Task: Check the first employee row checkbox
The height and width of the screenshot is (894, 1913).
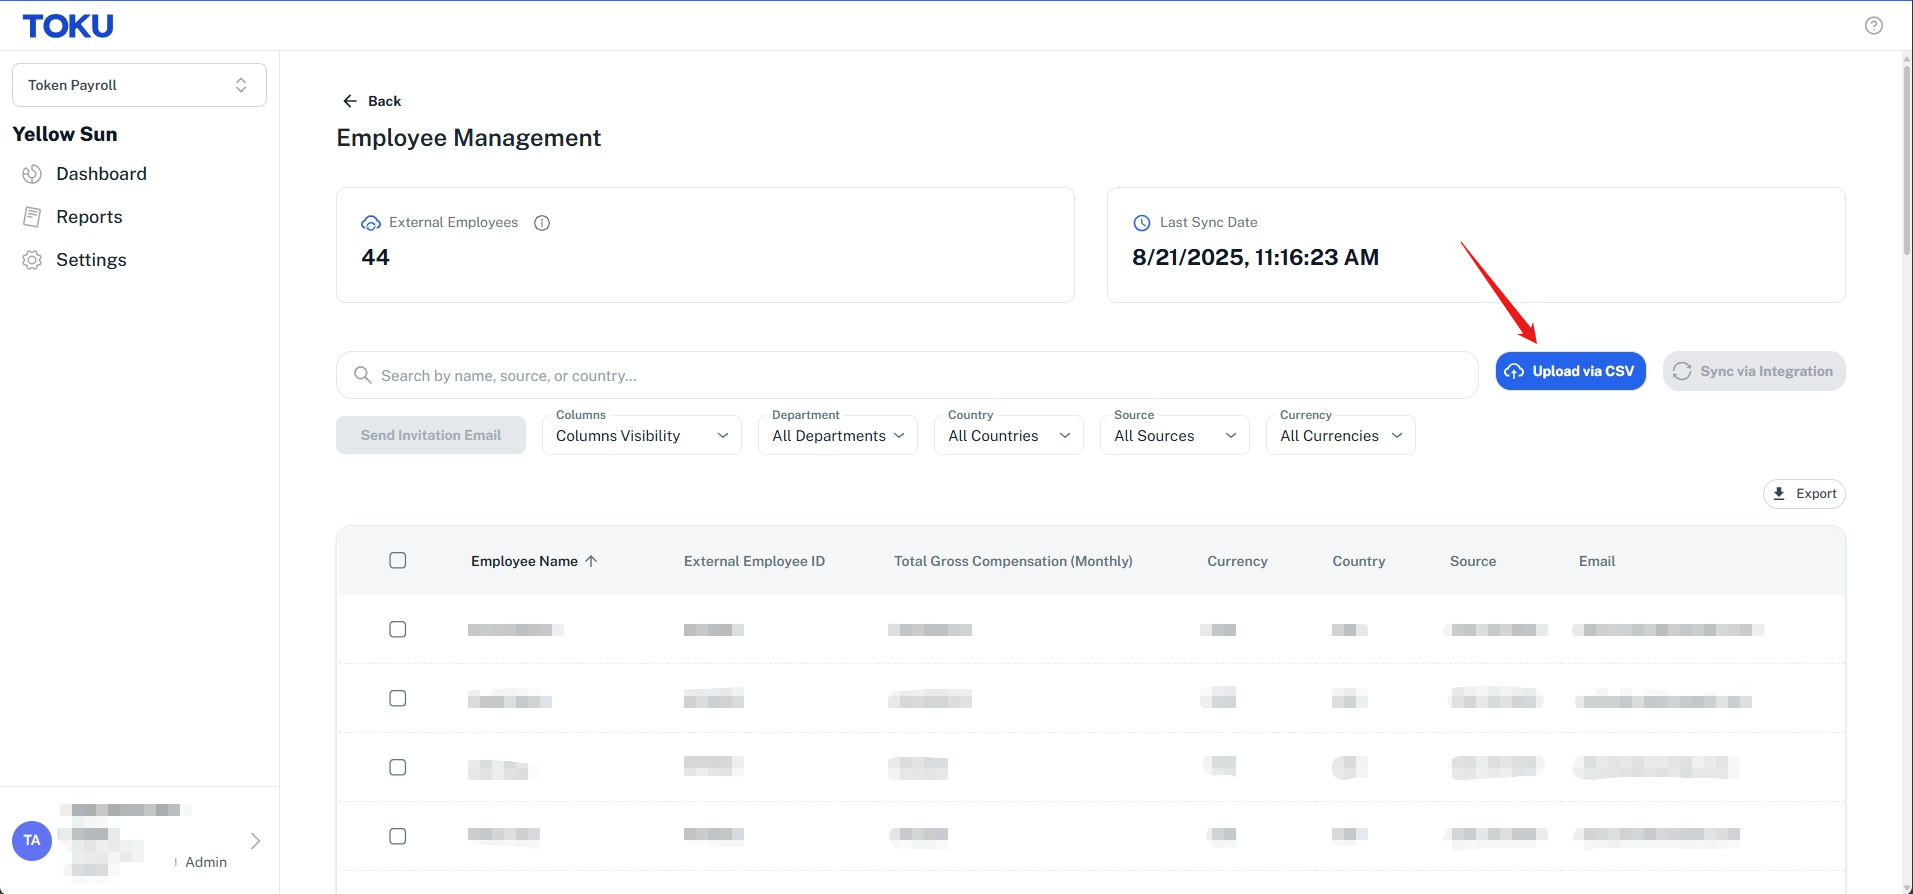Action: (398, 629)
